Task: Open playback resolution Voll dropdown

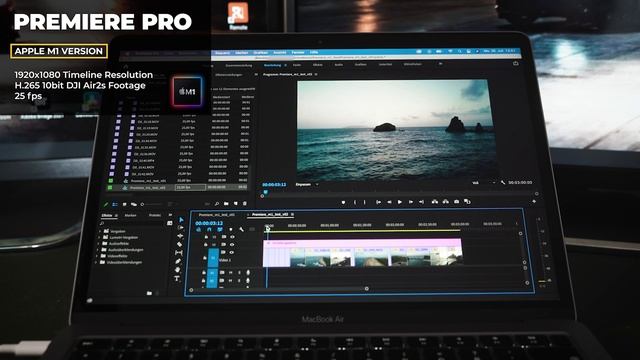Action: point(484,183)
